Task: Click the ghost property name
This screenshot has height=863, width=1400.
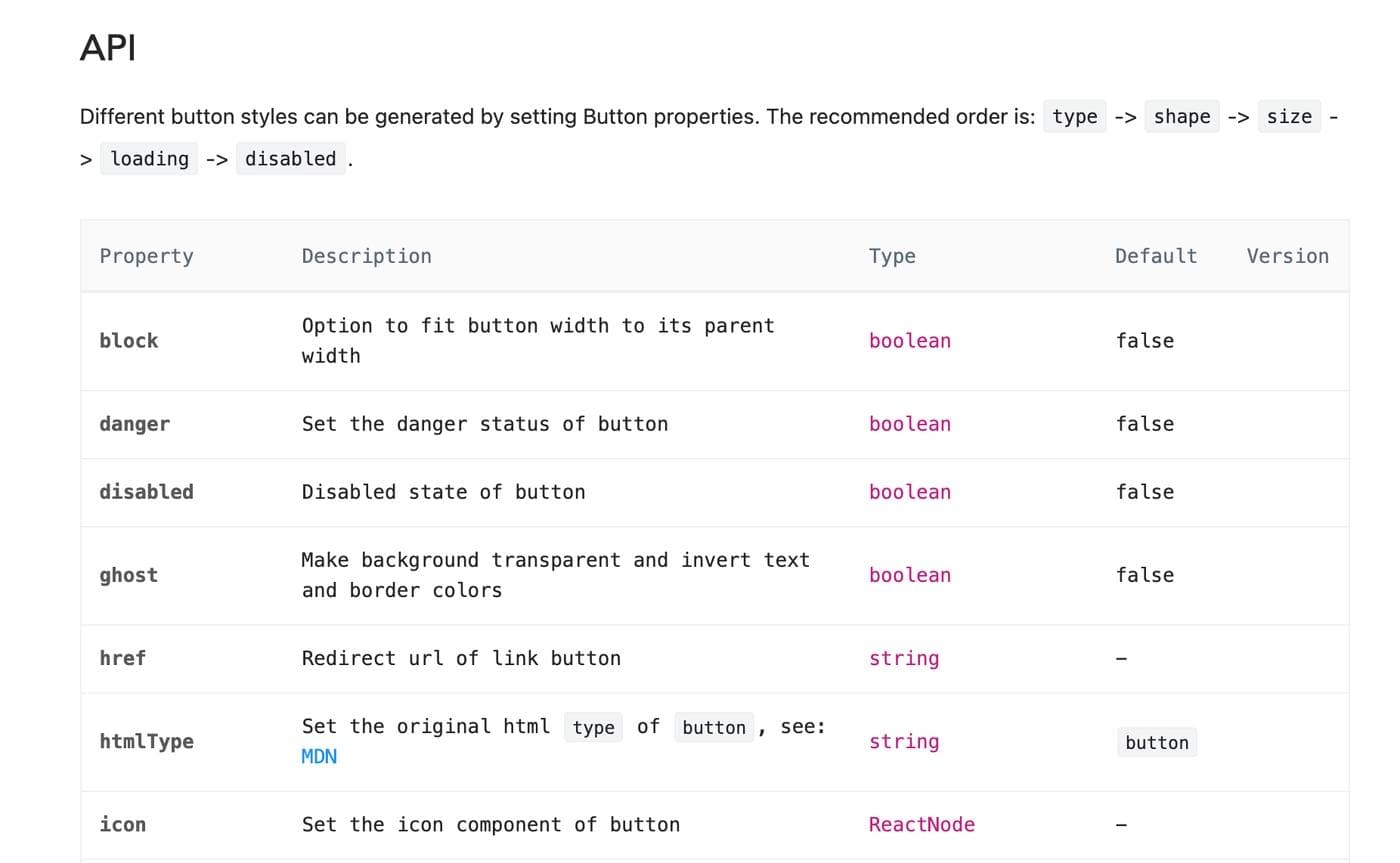Action: coord(129,575)
